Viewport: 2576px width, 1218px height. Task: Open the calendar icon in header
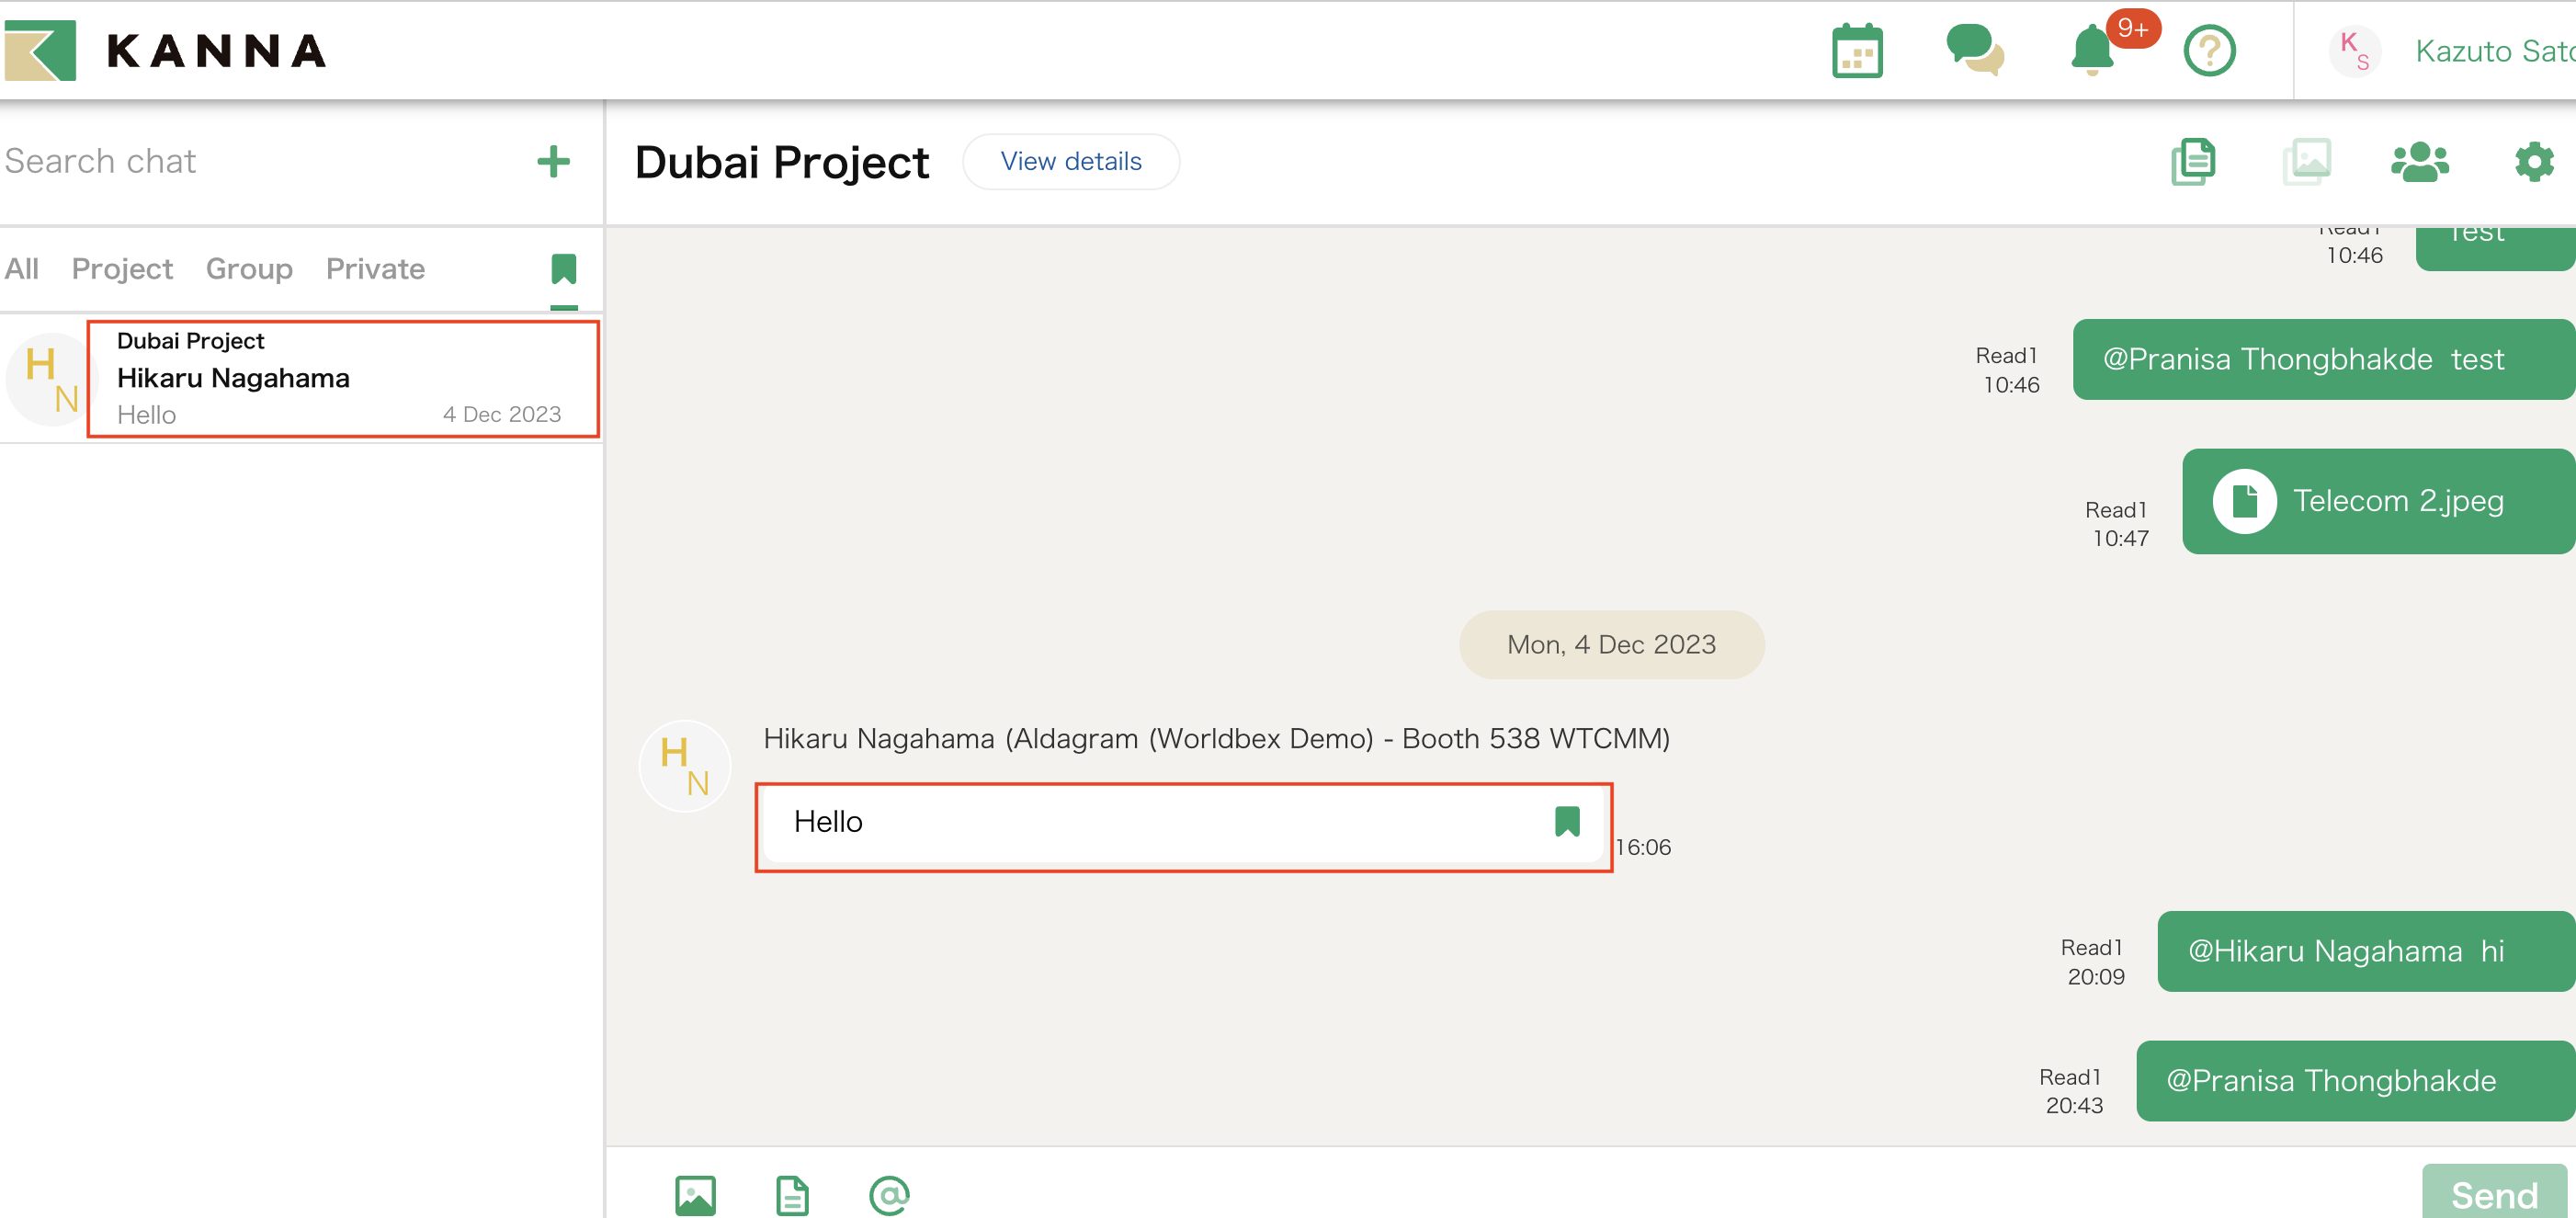point(1856,51)
